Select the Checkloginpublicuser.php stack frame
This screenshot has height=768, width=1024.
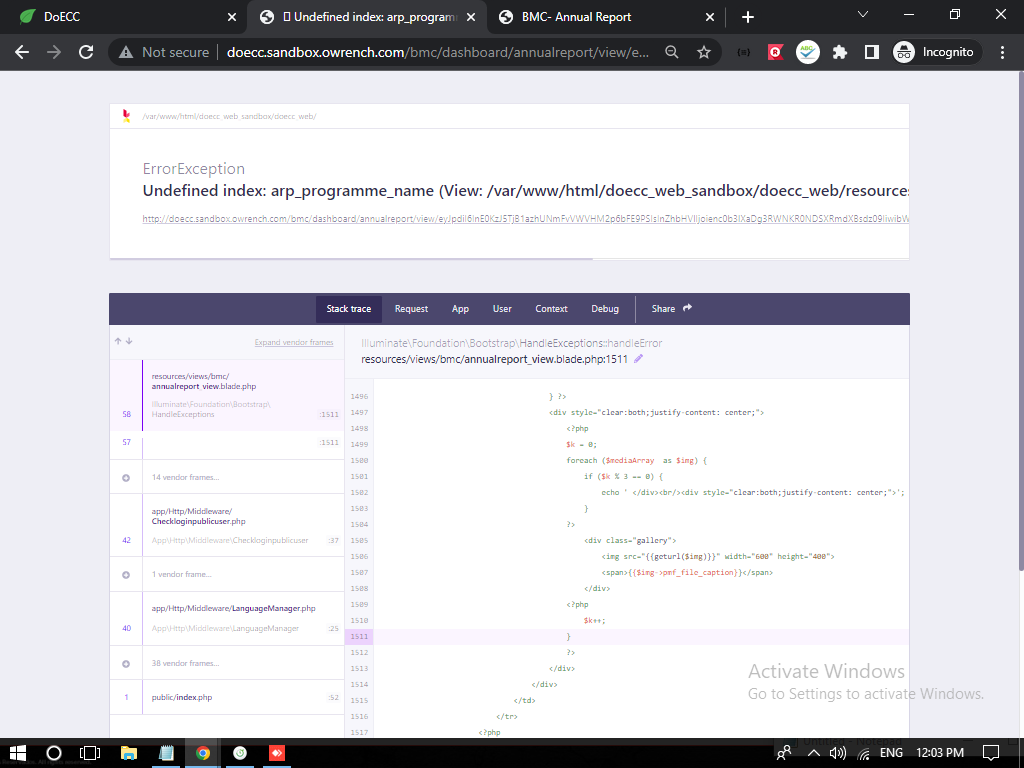228,526
